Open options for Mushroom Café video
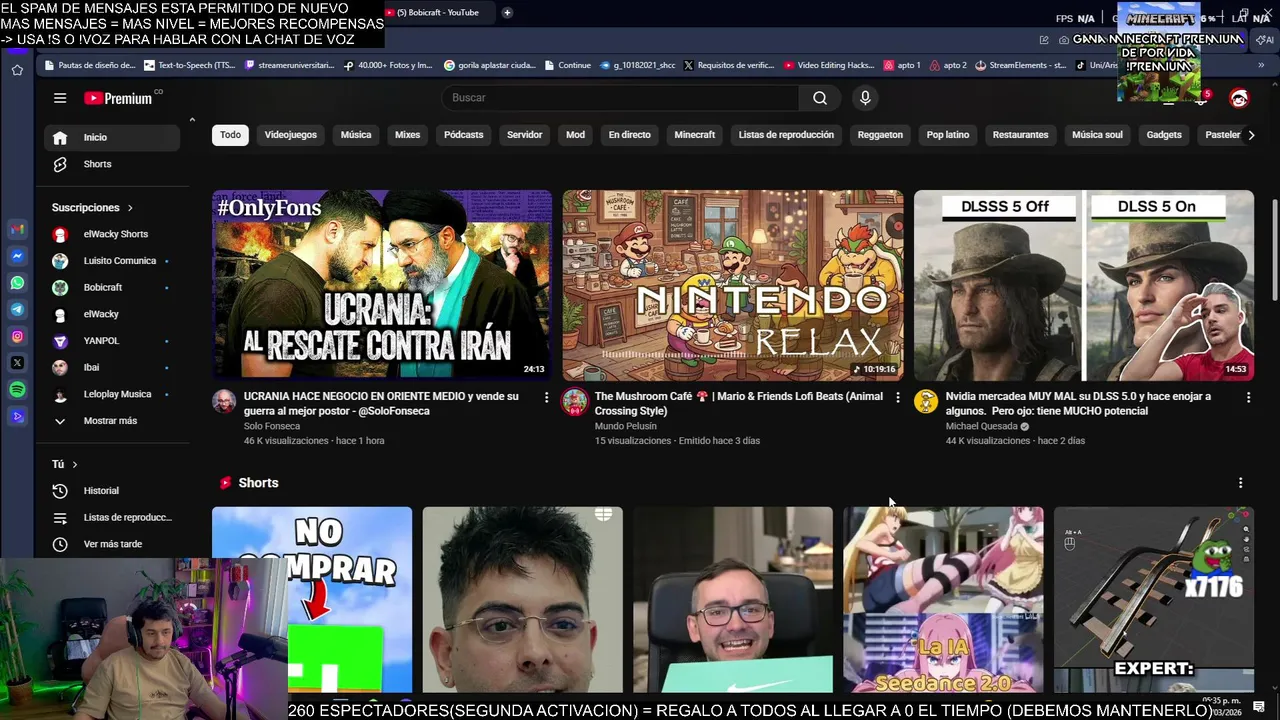1280x720 pixels. (x=897, y=398)
